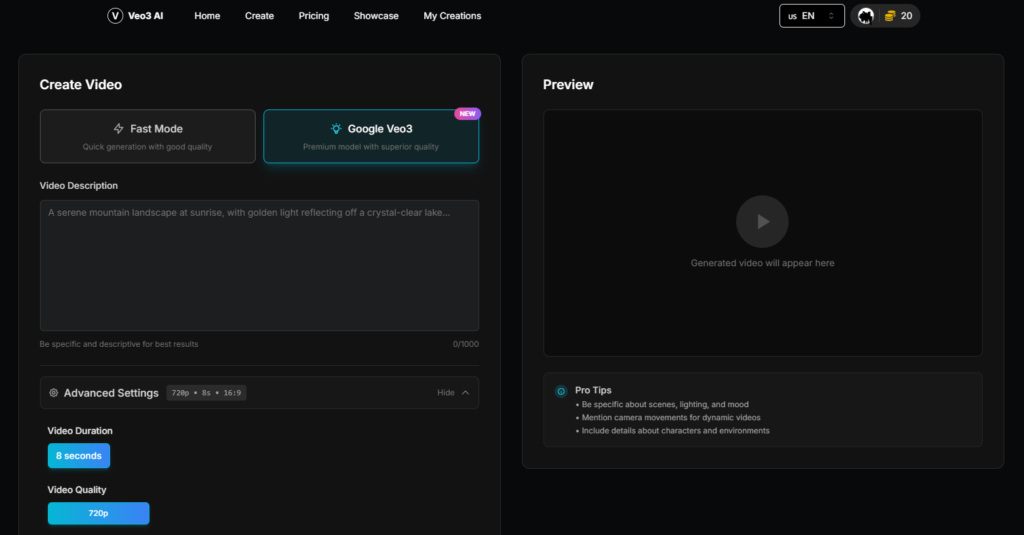
Task: Go to the Home page
Action: click(207, 16)
